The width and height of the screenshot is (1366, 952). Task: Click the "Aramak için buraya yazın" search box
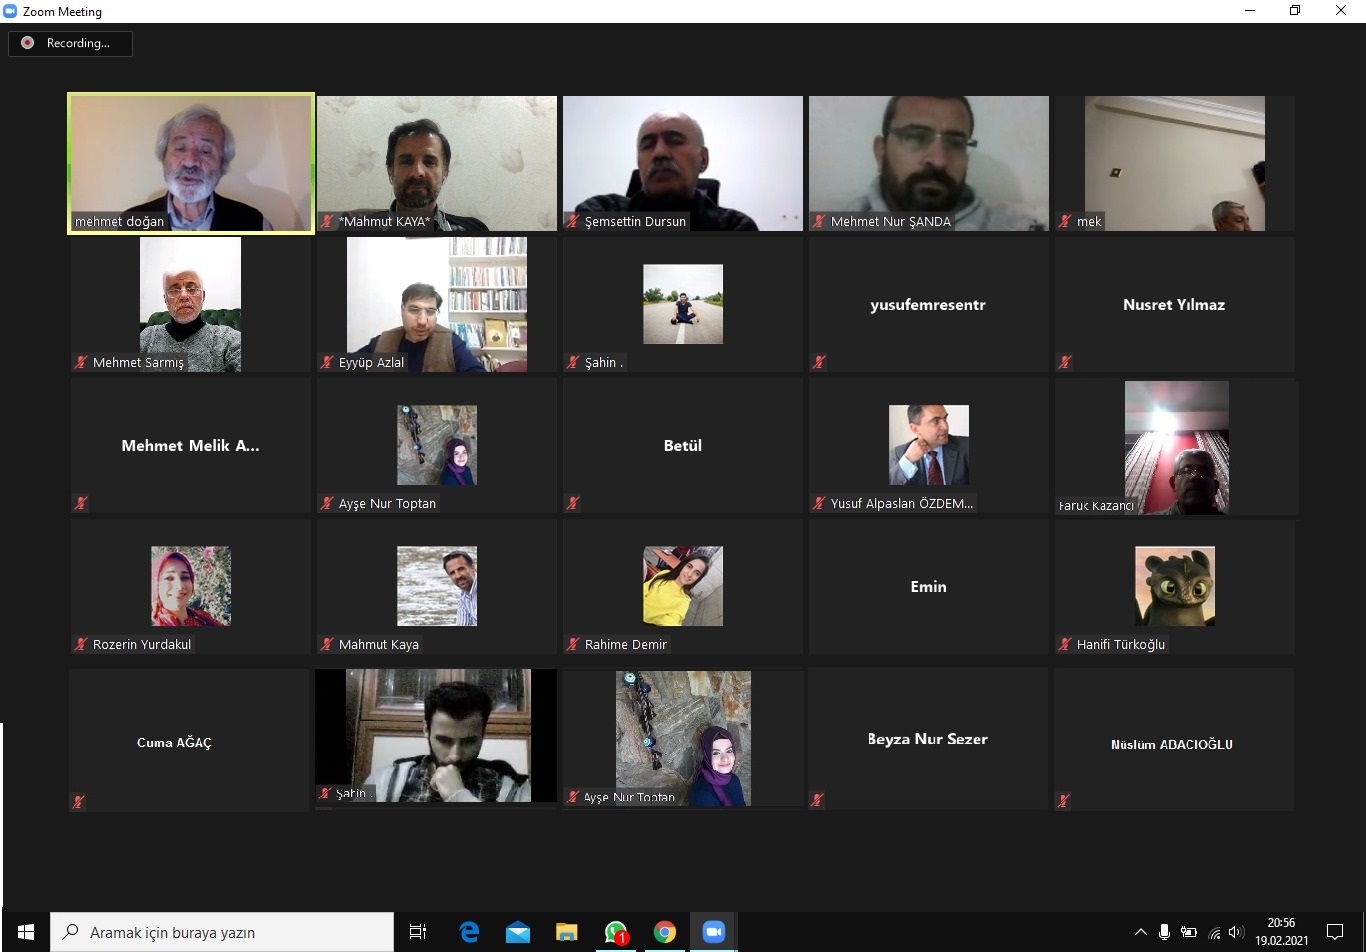pyautogui.click(x=222, y=932)
